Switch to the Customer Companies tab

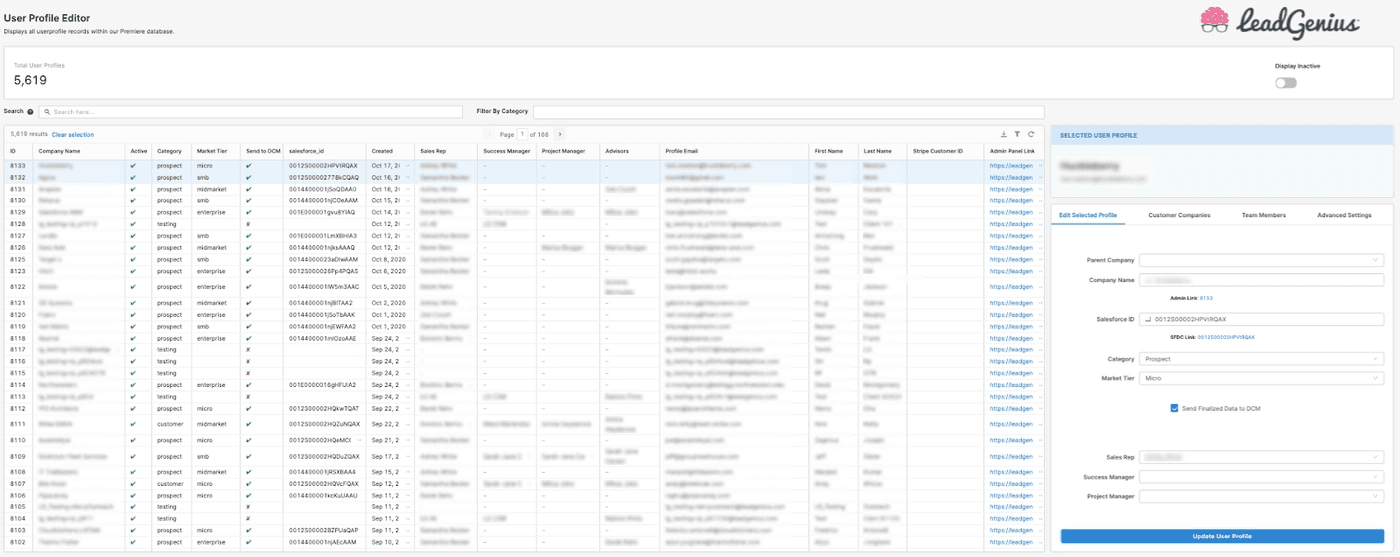[x=1179, y=215]
